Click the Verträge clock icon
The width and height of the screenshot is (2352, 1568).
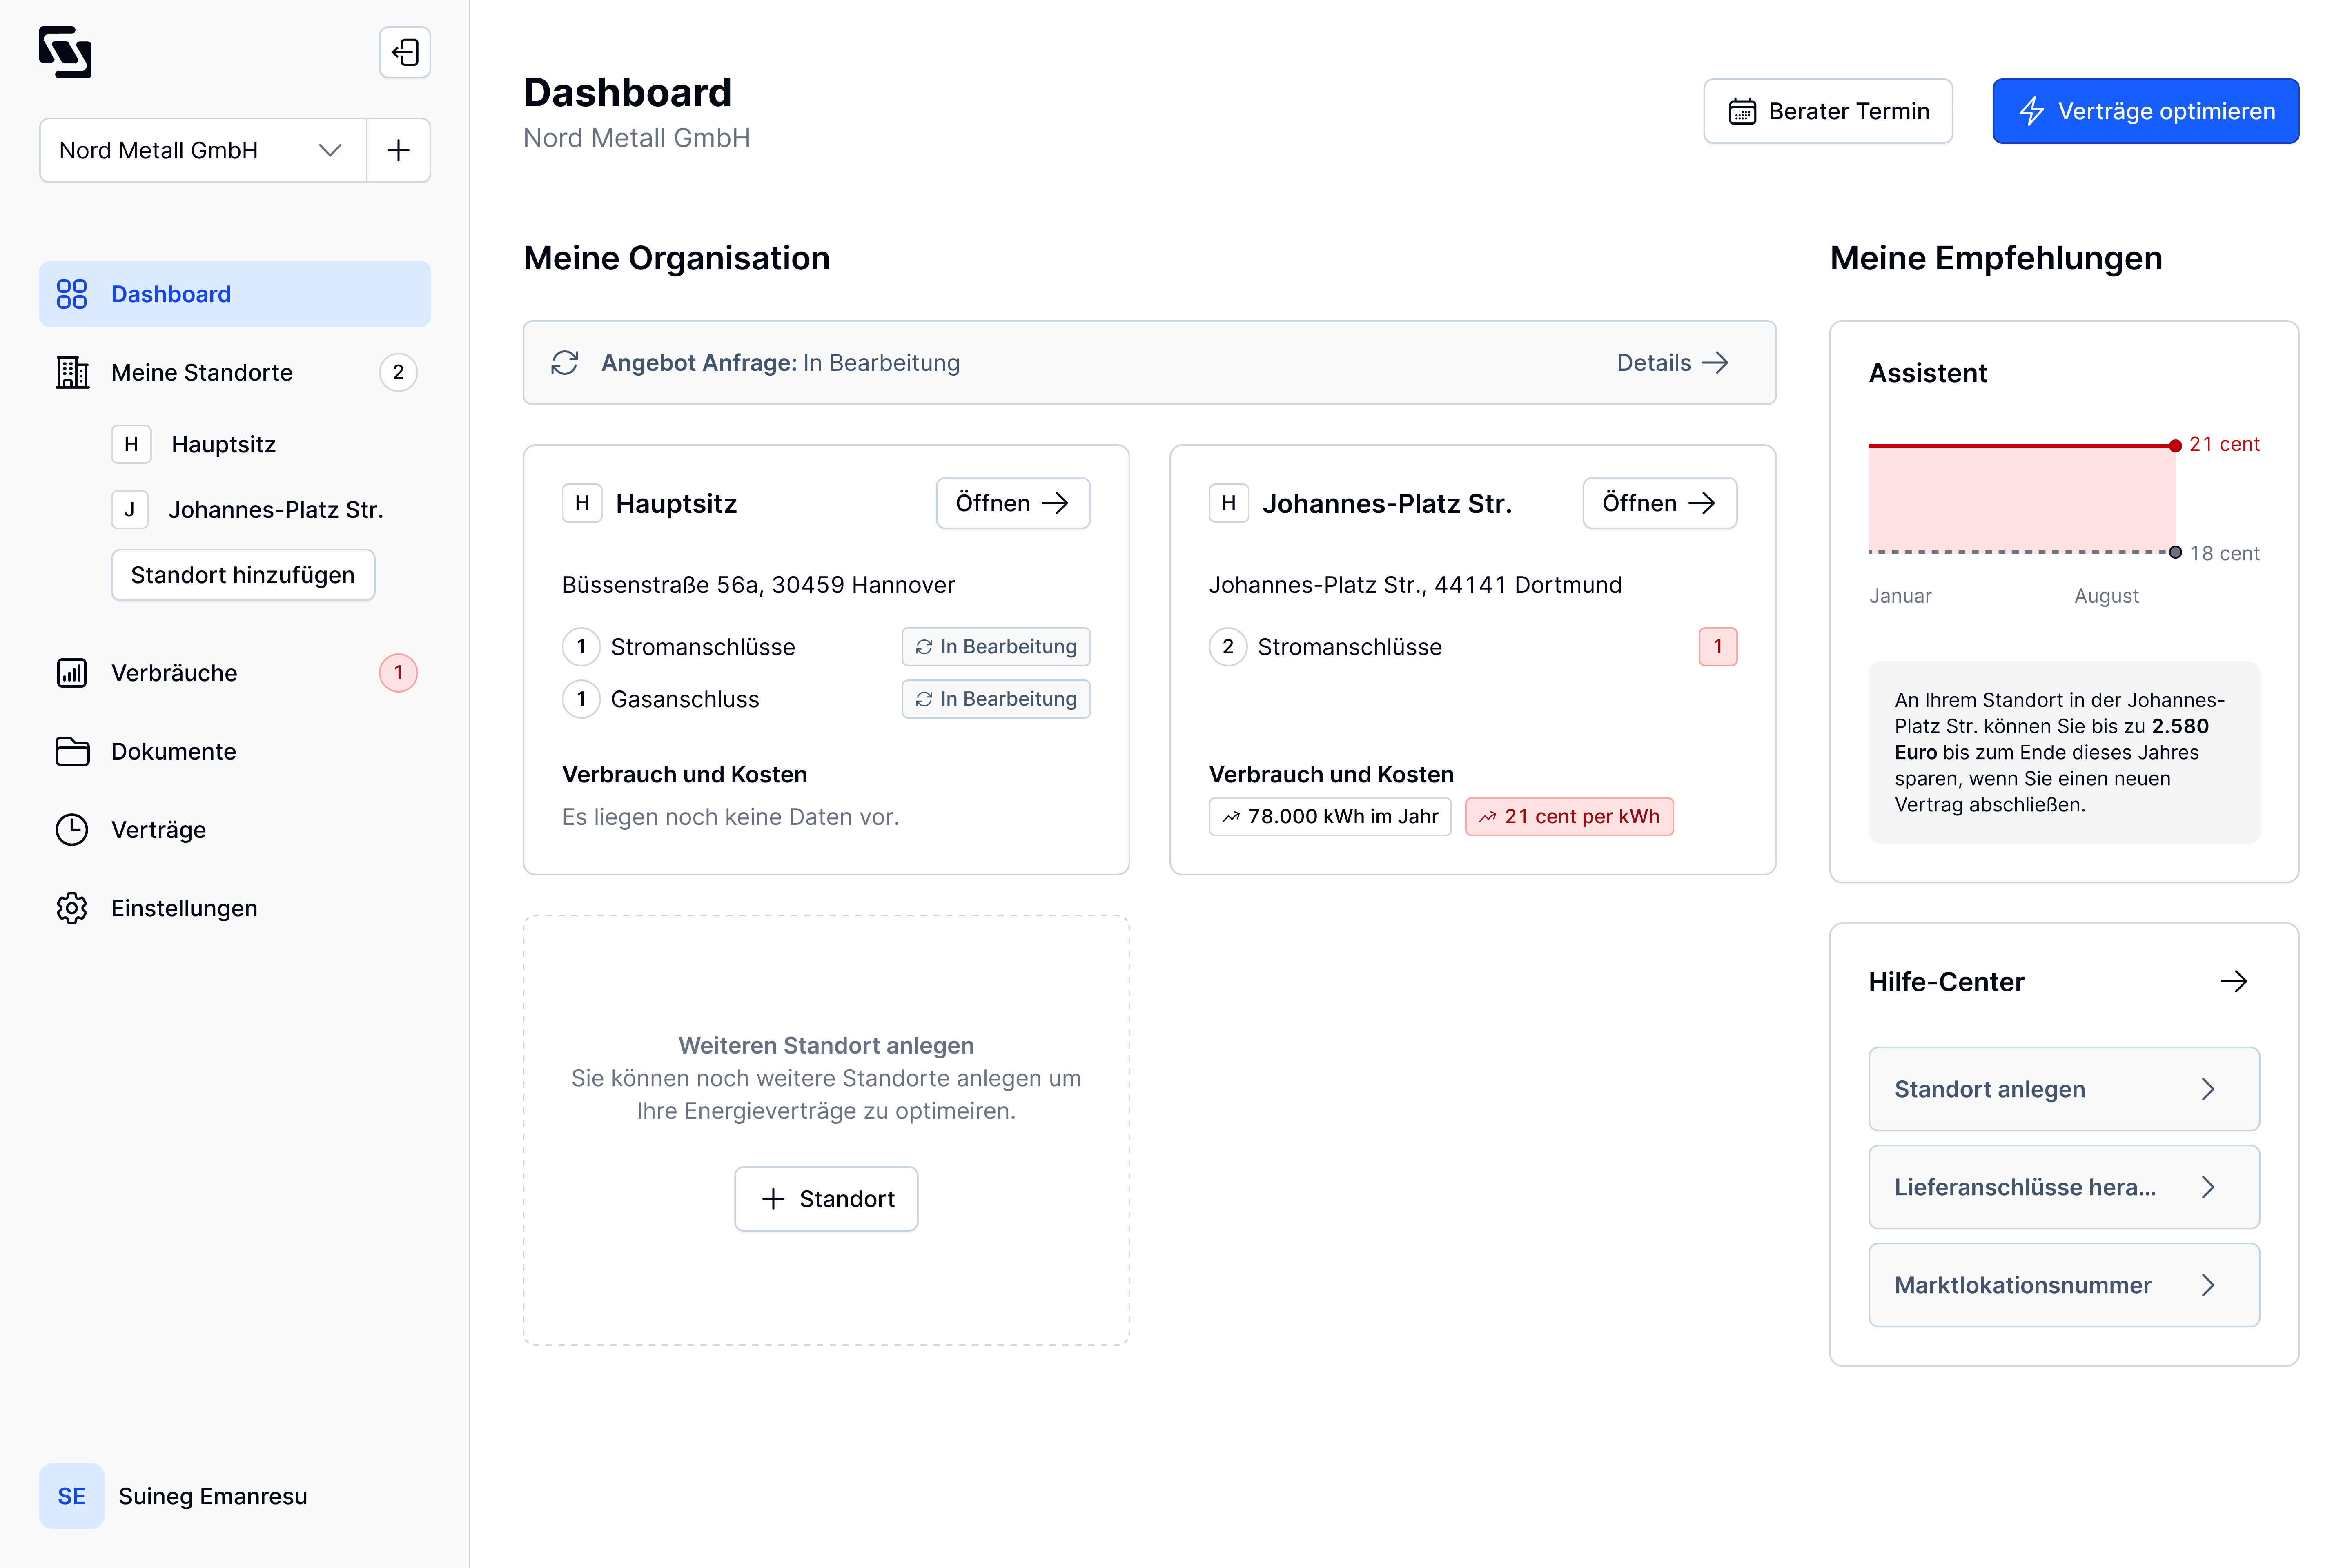72,830
